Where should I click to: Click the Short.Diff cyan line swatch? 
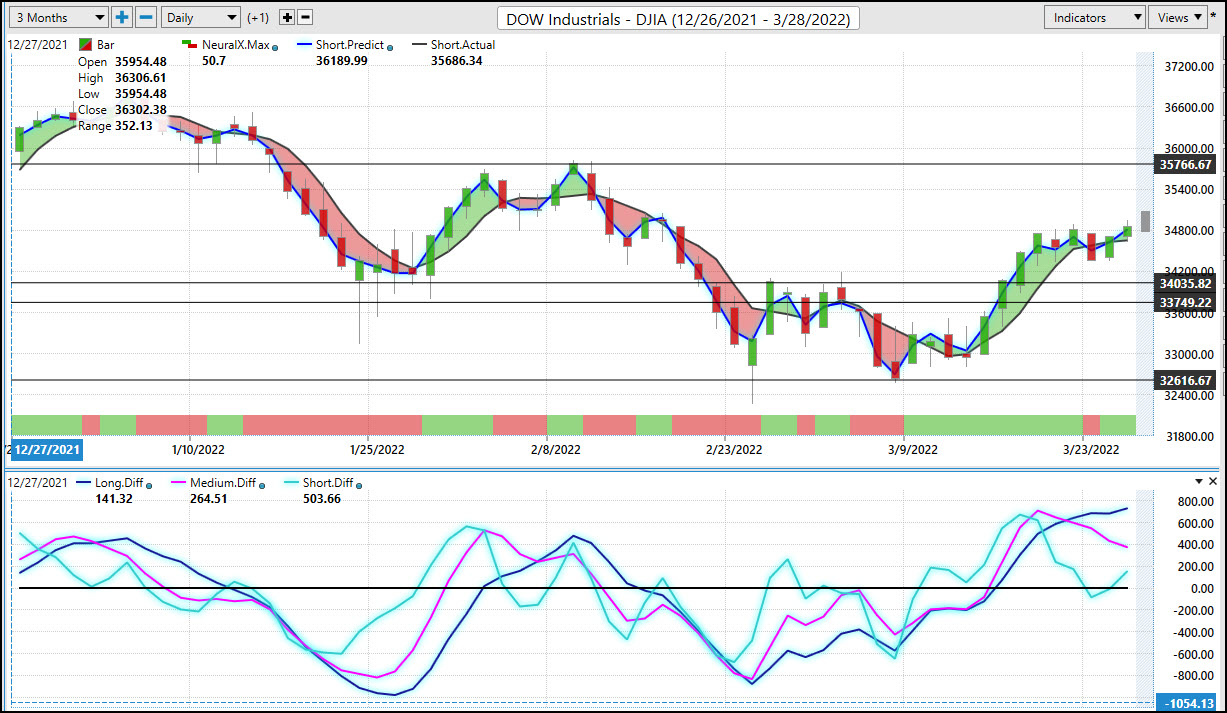[293, 483]
